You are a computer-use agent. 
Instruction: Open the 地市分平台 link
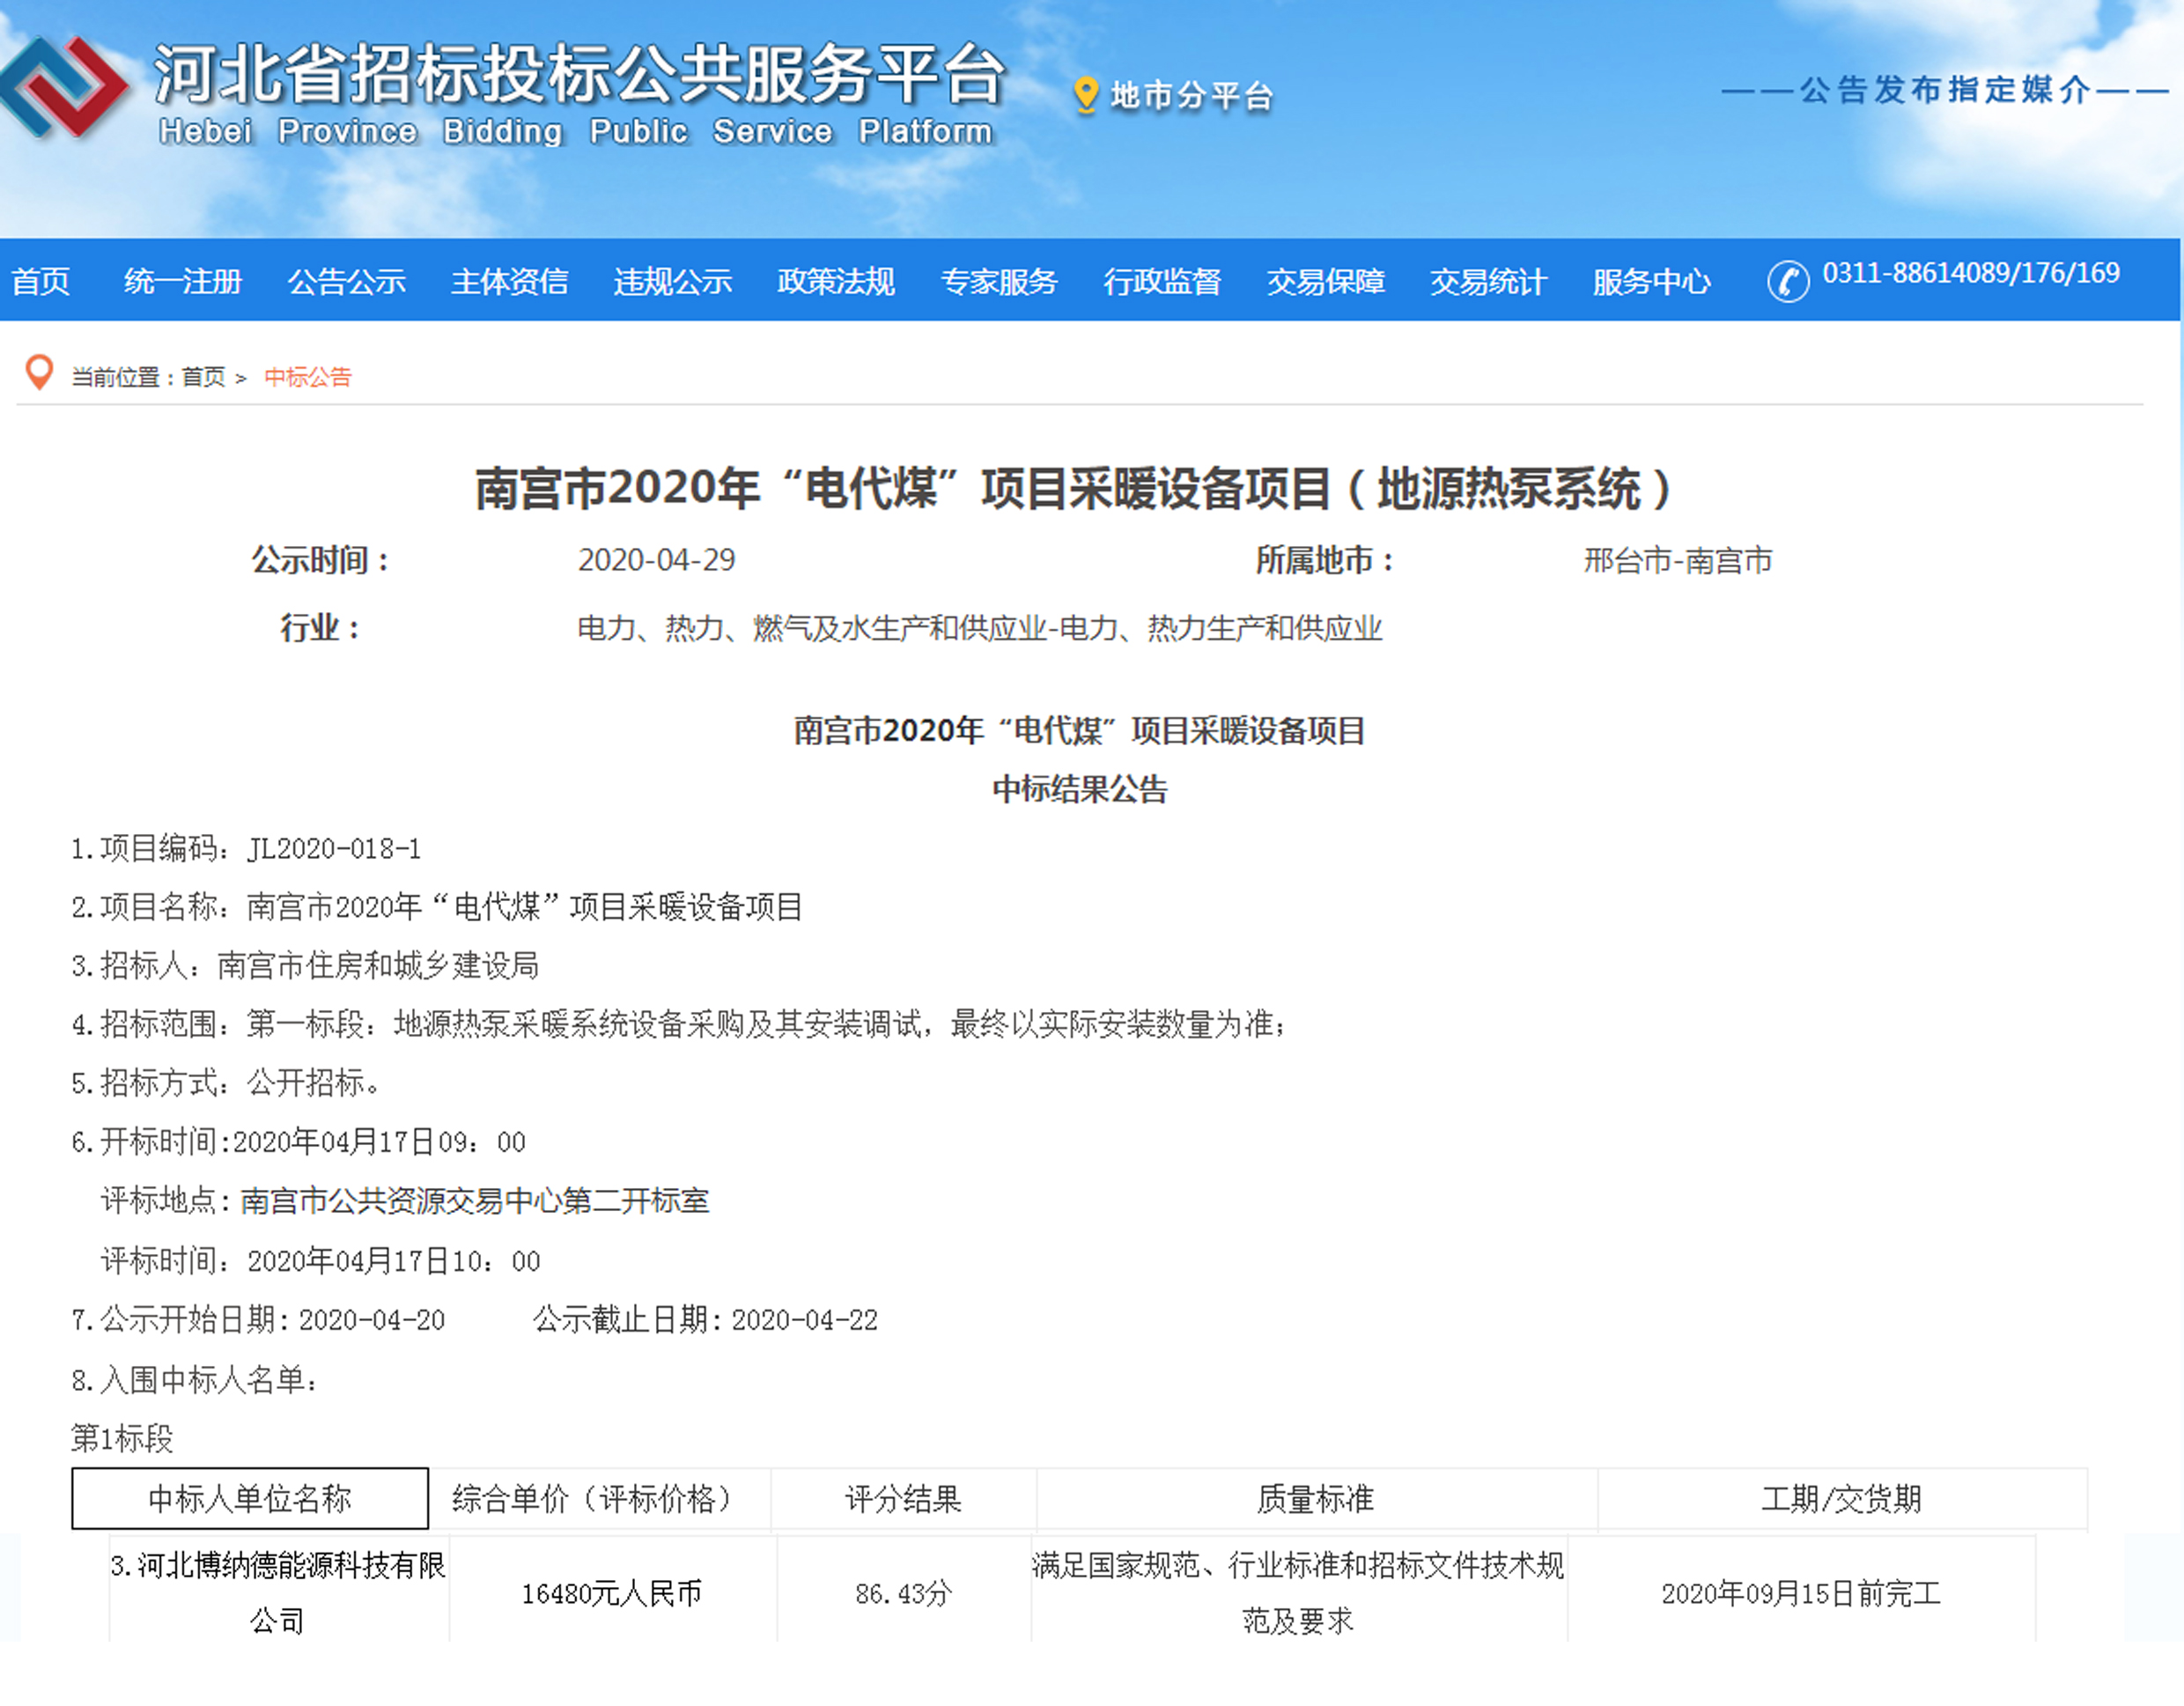click(x=1192, y=96)
